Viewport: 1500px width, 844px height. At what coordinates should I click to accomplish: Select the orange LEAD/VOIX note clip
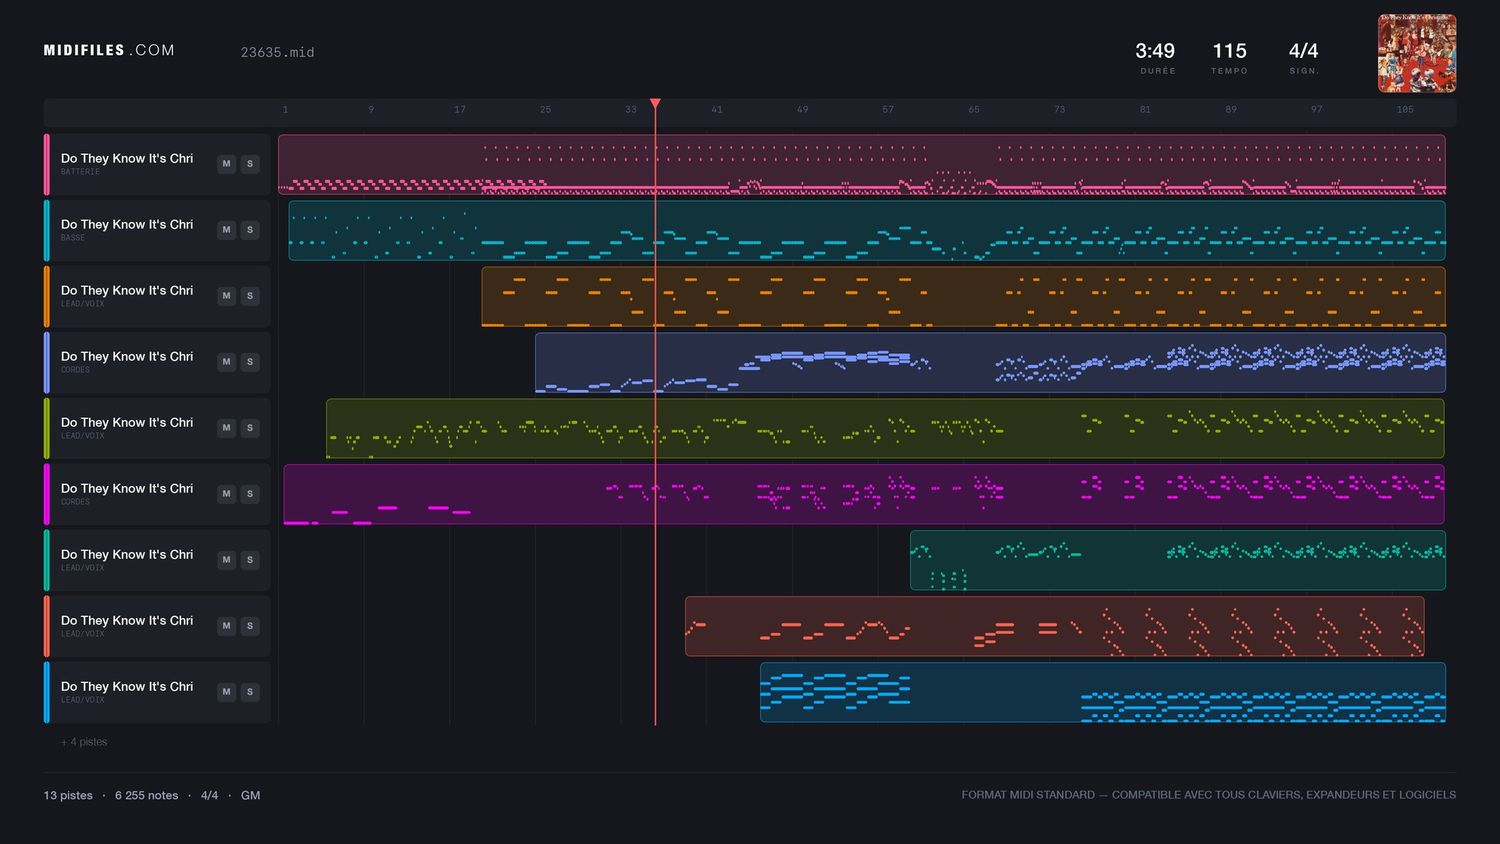pos(963,296)
